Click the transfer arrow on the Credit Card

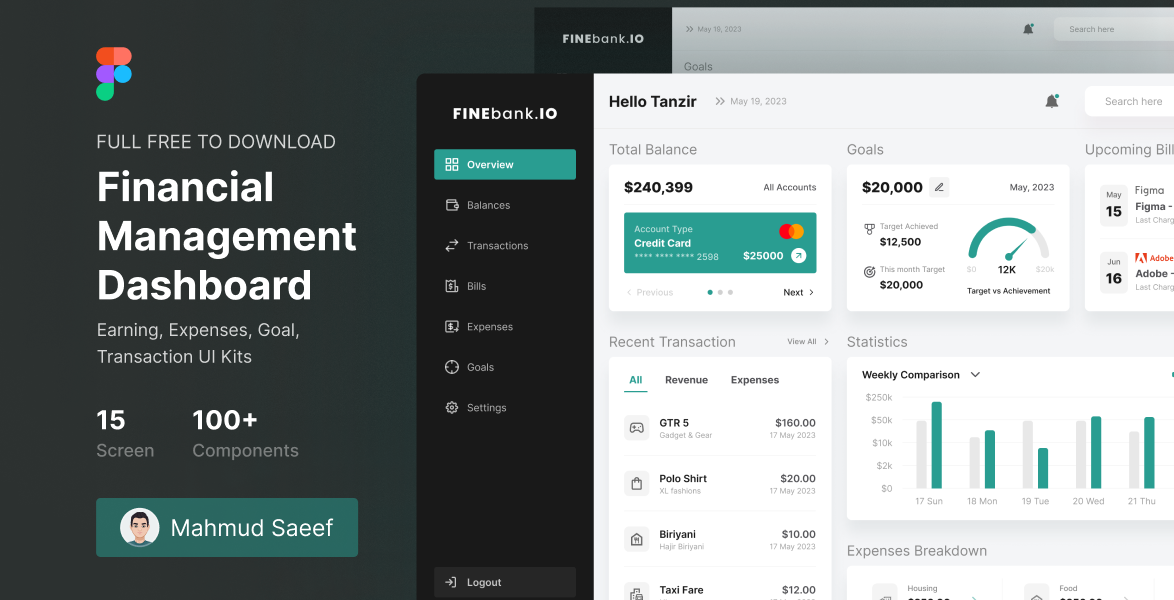[x=799, y=256]
